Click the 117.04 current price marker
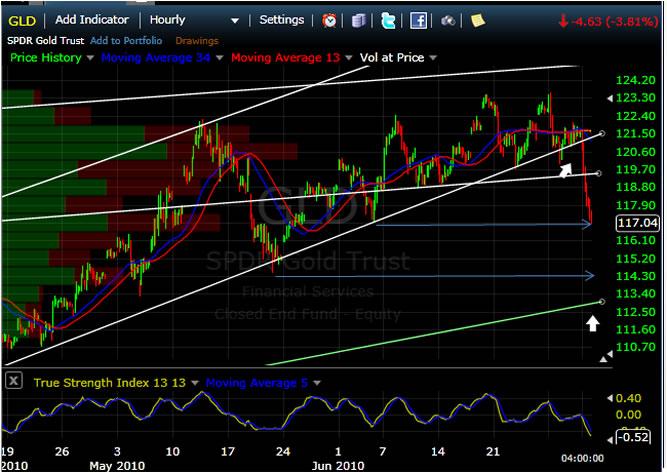667x473 pixels. point(636,224)
